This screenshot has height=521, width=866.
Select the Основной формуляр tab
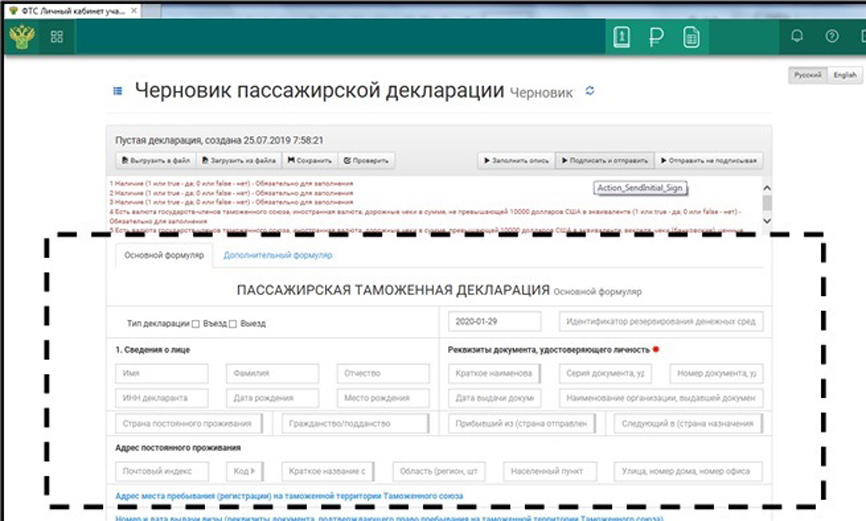[164, 256]
